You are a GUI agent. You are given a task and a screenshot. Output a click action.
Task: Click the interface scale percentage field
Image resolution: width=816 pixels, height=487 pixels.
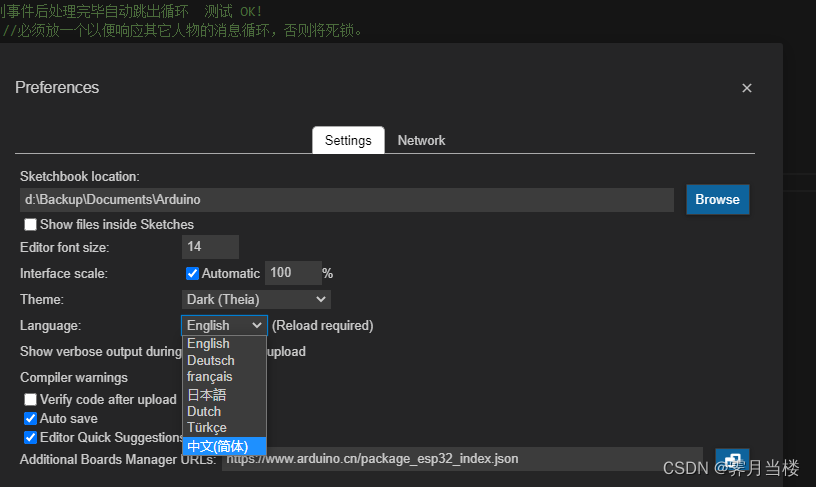(x=293, y=273)
